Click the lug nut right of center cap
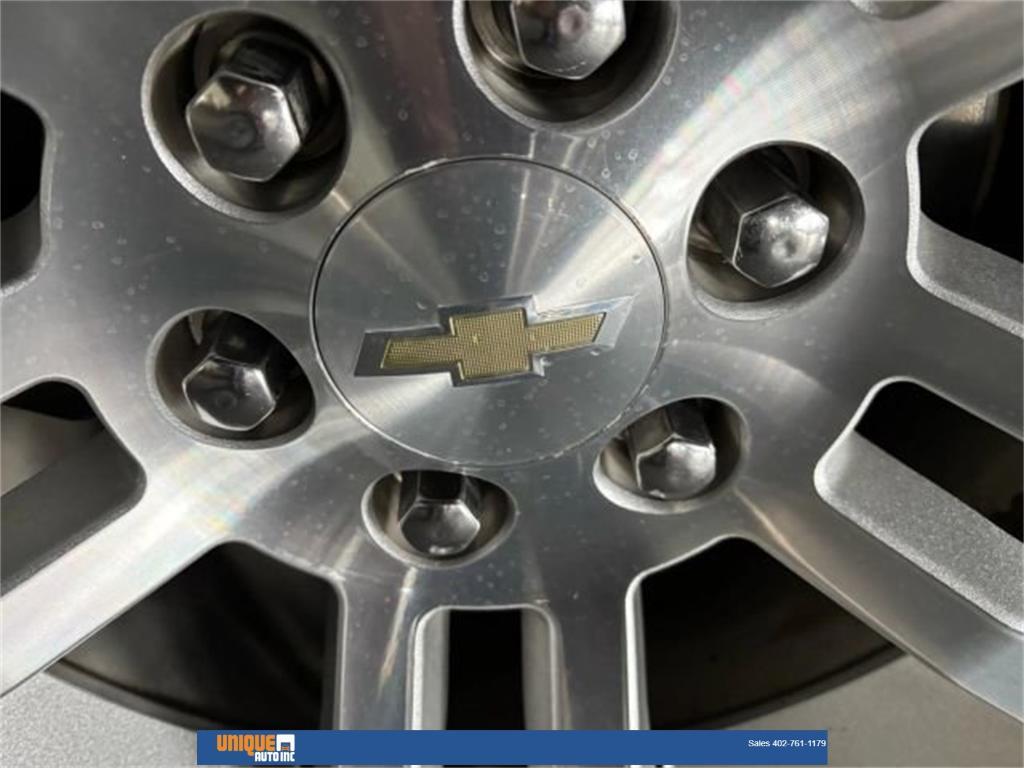1024x768 pixels. coord(776,237)
